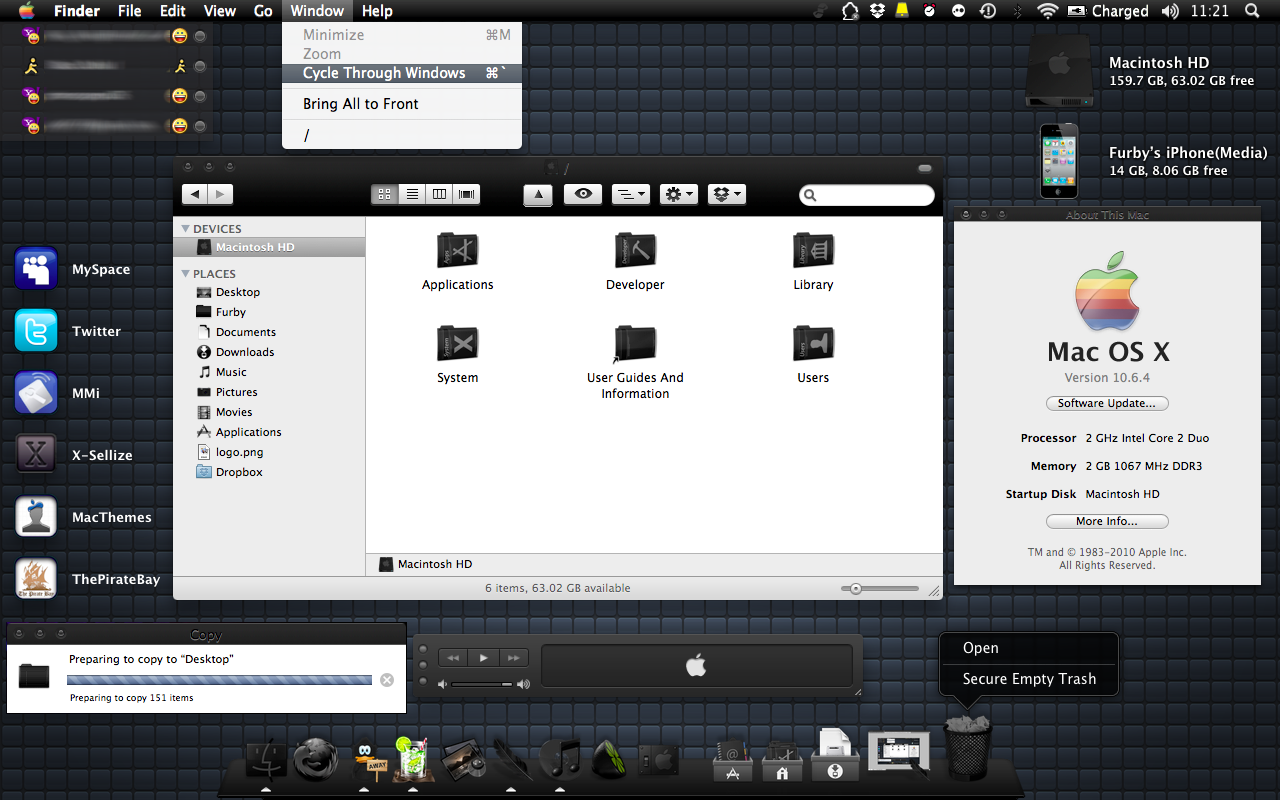Open iTunes from the Dock

(561, 760)
